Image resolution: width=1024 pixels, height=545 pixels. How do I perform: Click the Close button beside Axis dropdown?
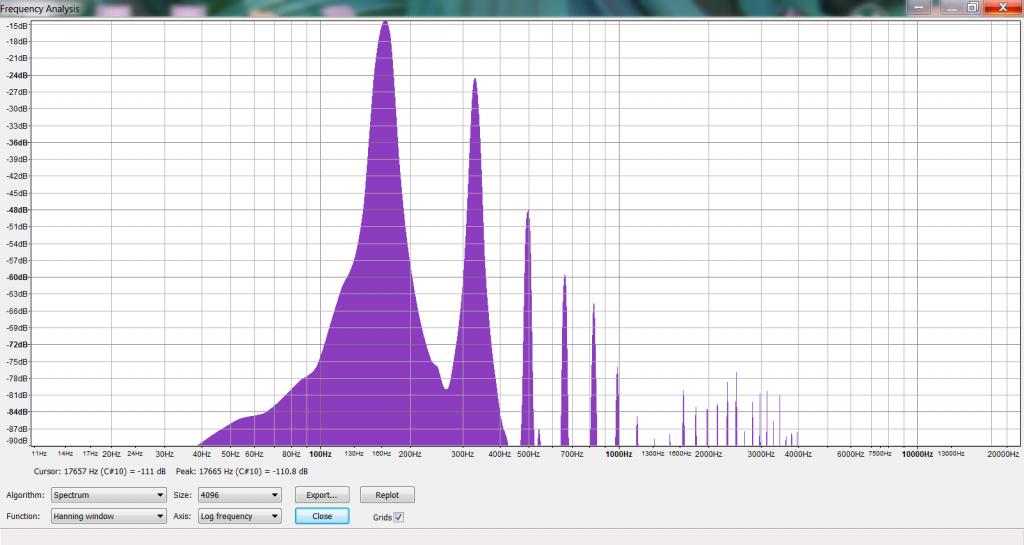(x=322, y=517)
